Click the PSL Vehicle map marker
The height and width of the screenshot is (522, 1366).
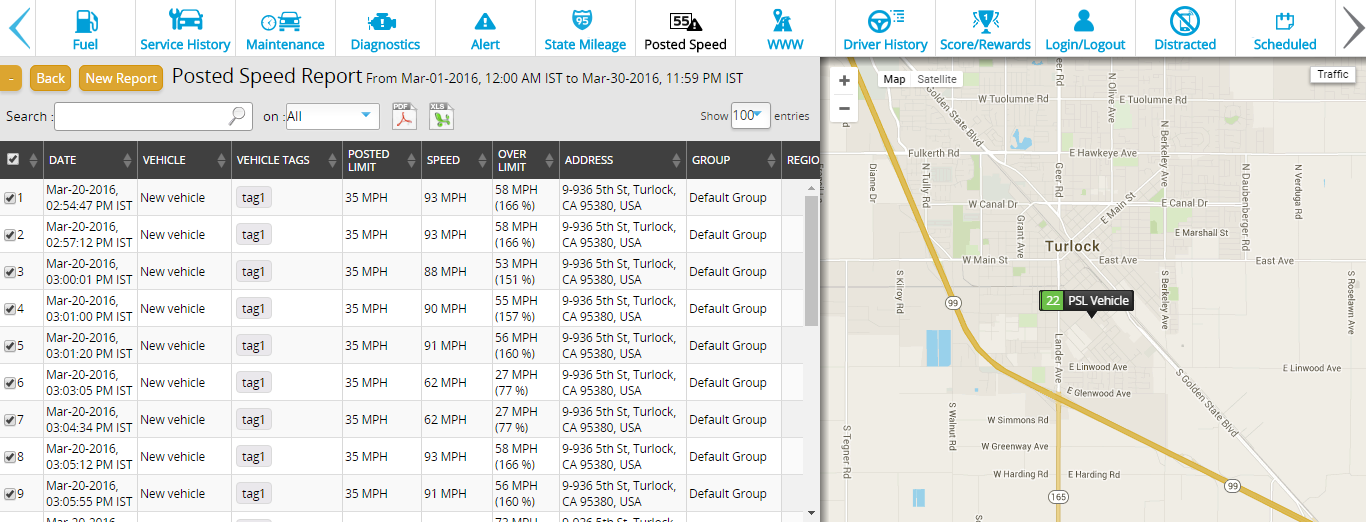tap(1086, 301)
